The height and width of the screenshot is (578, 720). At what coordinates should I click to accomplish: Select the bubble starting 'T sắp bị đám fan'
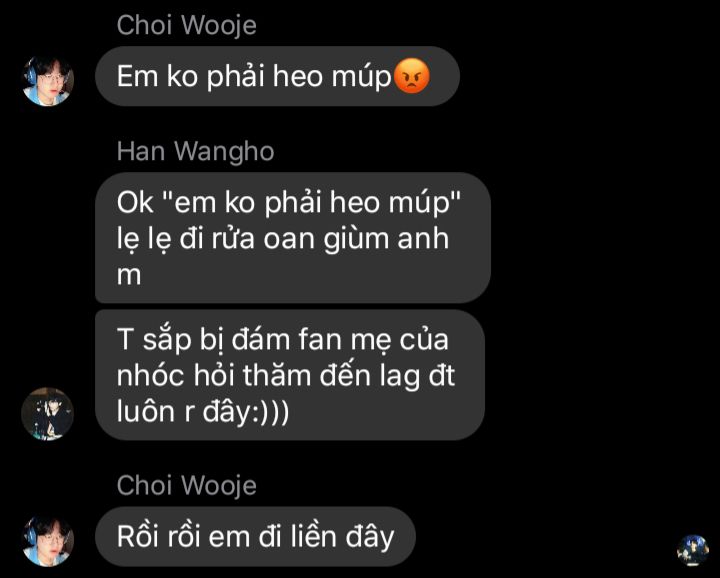(x=290, y=375)
